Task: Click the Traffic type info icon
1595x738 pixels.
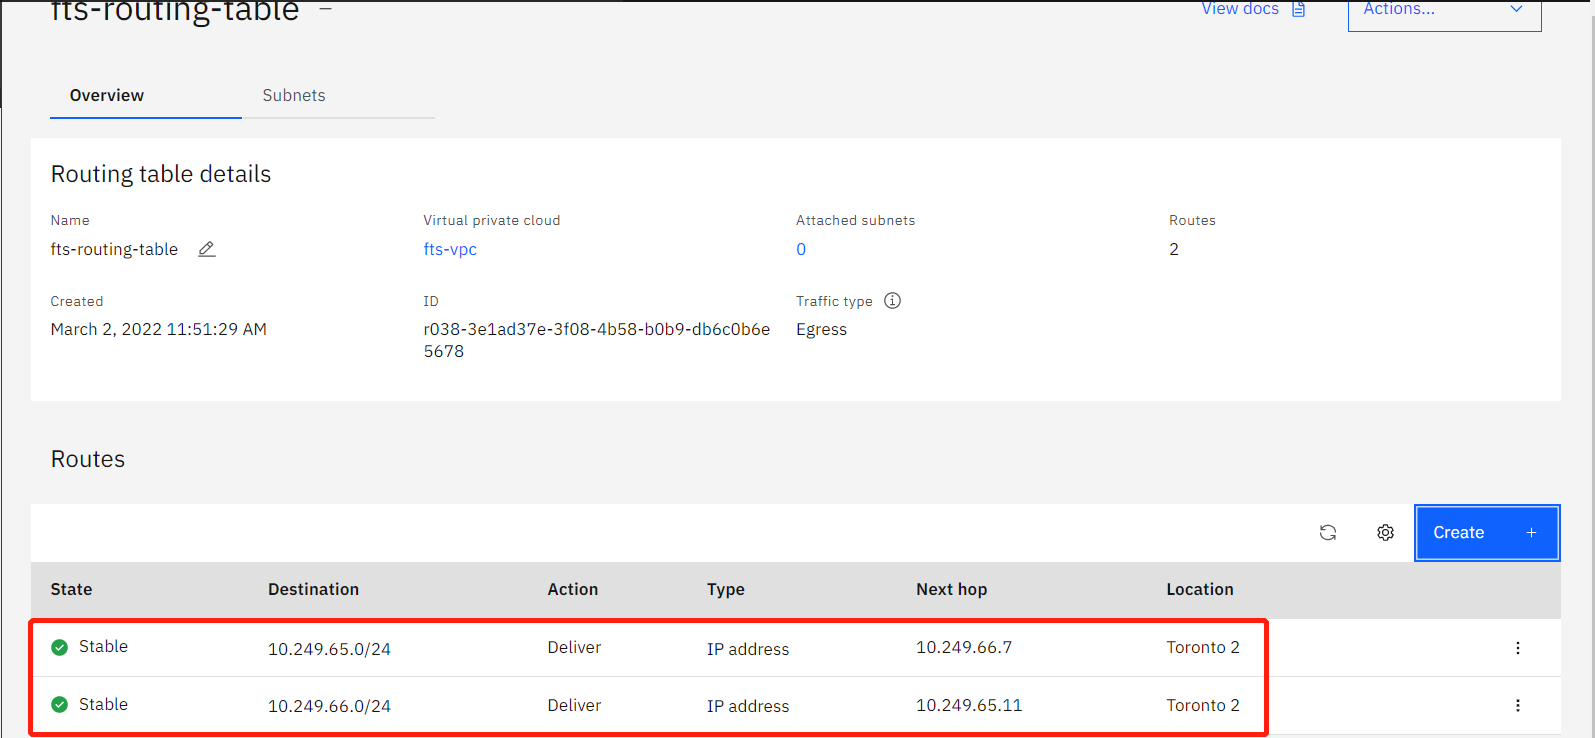Action: (893, 301)
